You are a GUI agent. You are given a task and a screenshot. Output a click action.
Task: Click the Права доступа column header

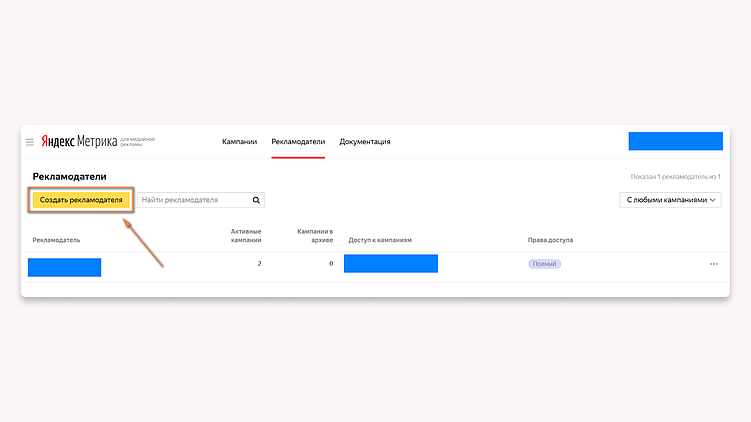pyautogui.click(x=550, y=240)
